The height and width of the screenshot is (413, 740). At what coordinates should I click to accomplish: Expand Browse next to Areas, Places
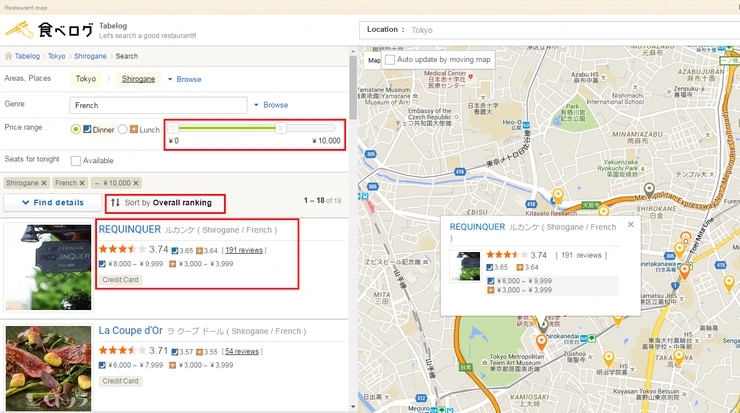pos(185,79)
